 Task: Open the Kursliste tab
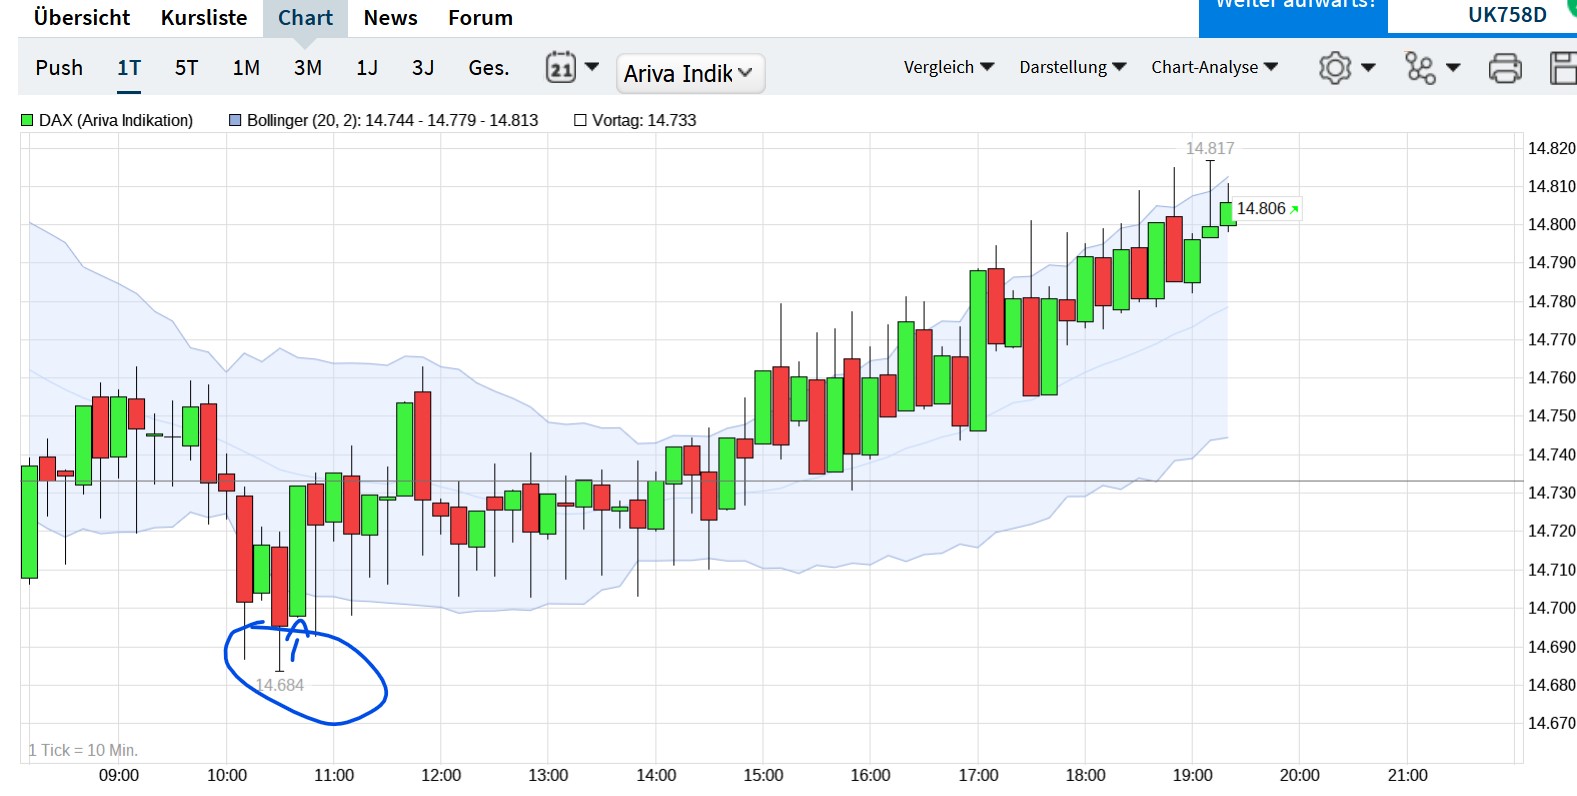coord(204,18)
